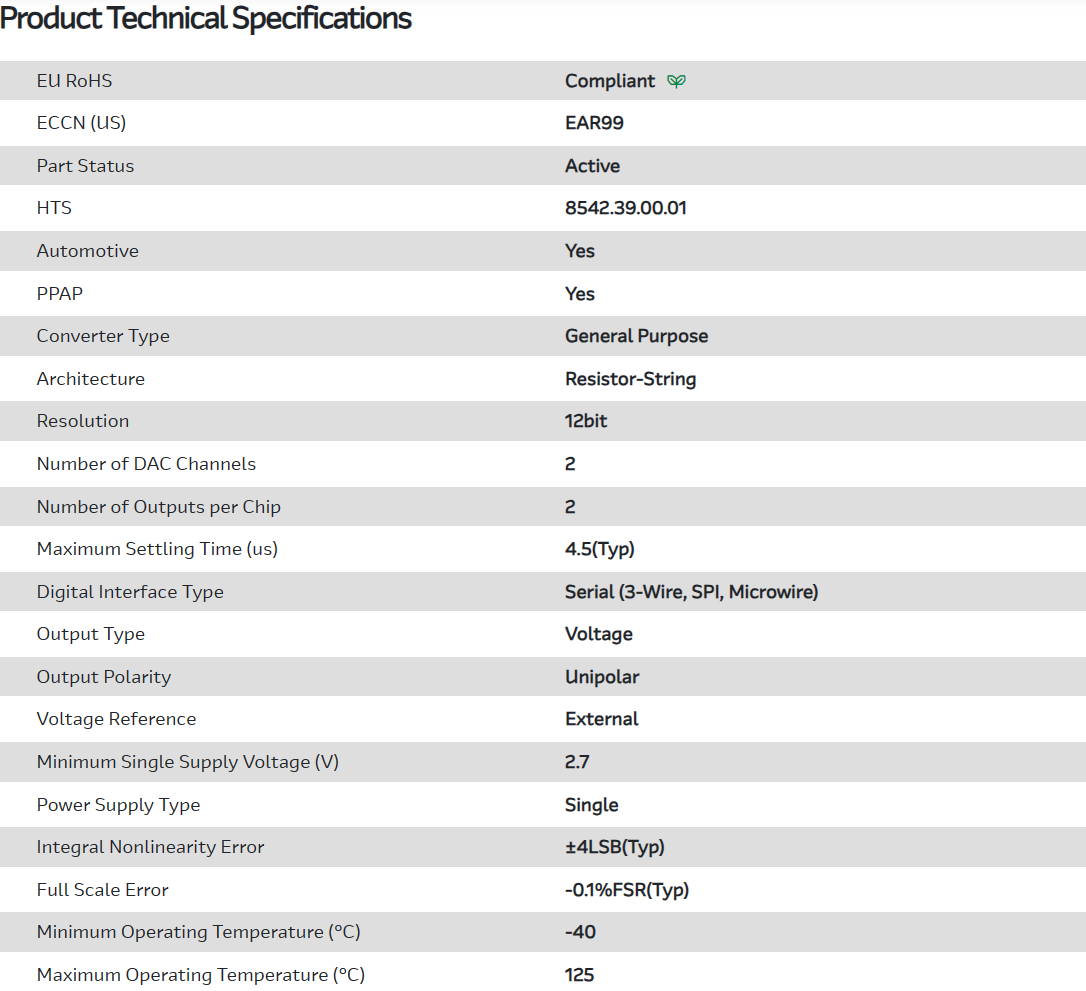The image size is (1086, 991).
Task: Select the Resistor-String architecture value
Action: click(630, 379)
